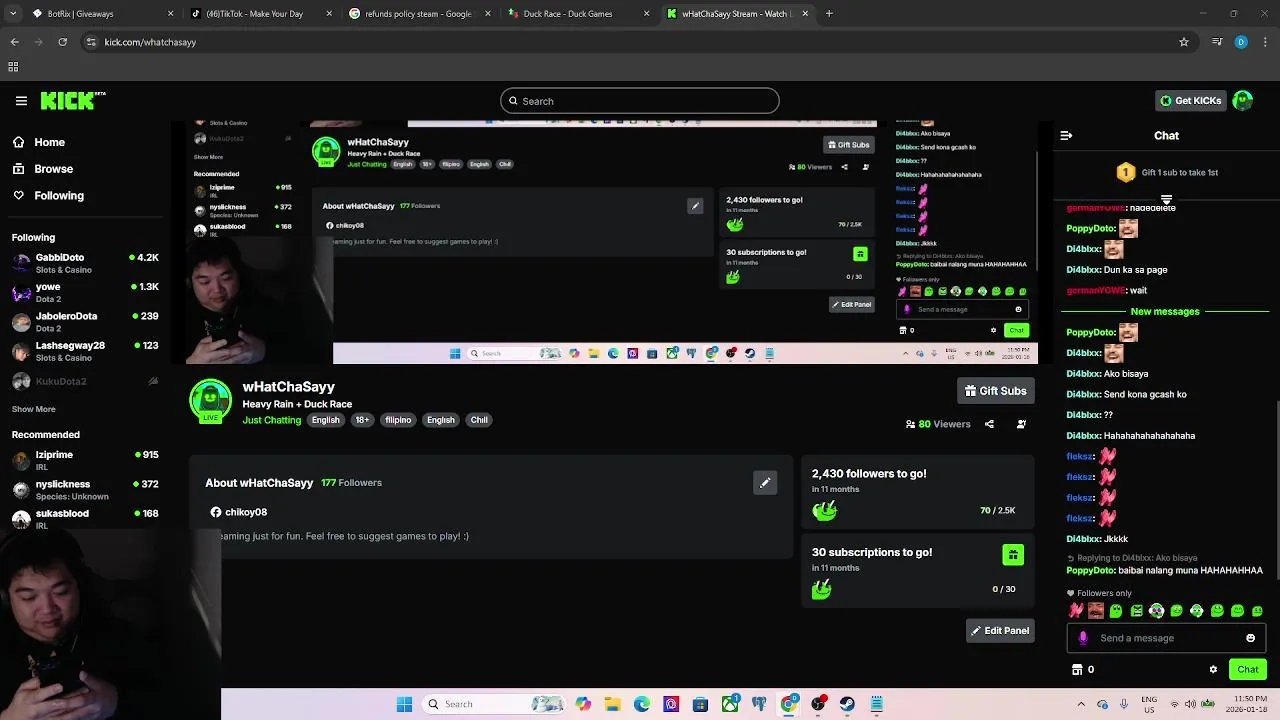Switch to refunds policy steam Google tab

[418, 14]
